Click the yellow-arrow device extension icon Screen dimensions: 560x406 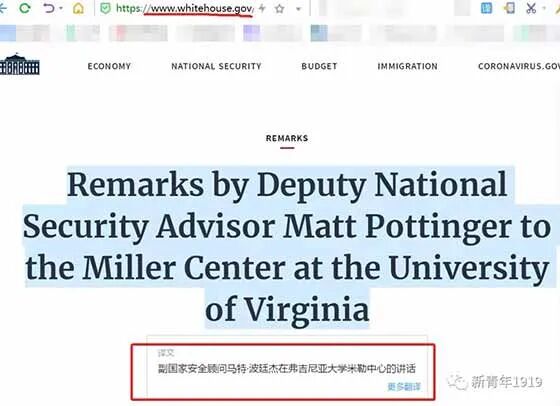click(x=509, y=8)
